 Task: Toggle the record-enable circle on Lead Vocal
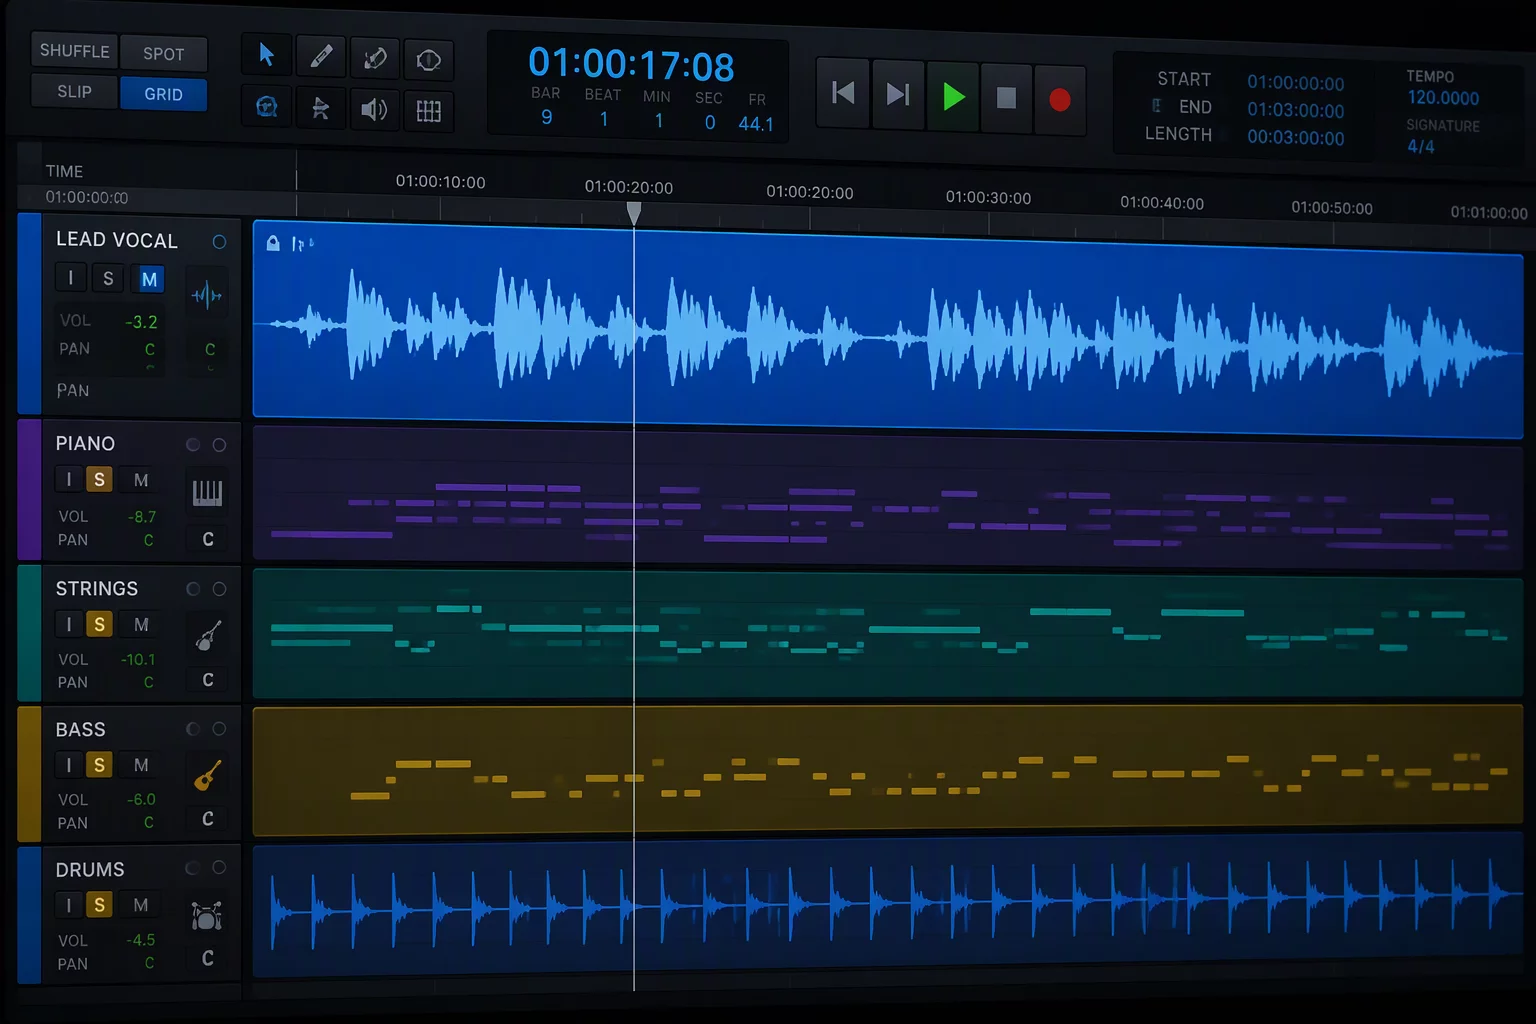[219, 242]
